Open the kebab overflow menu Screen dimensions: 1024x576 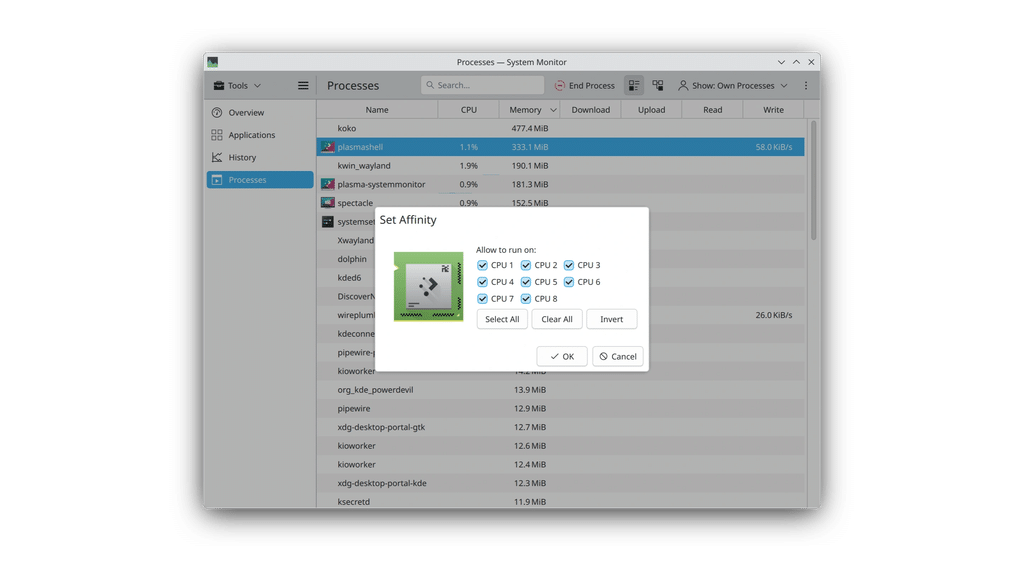[806, 86]
